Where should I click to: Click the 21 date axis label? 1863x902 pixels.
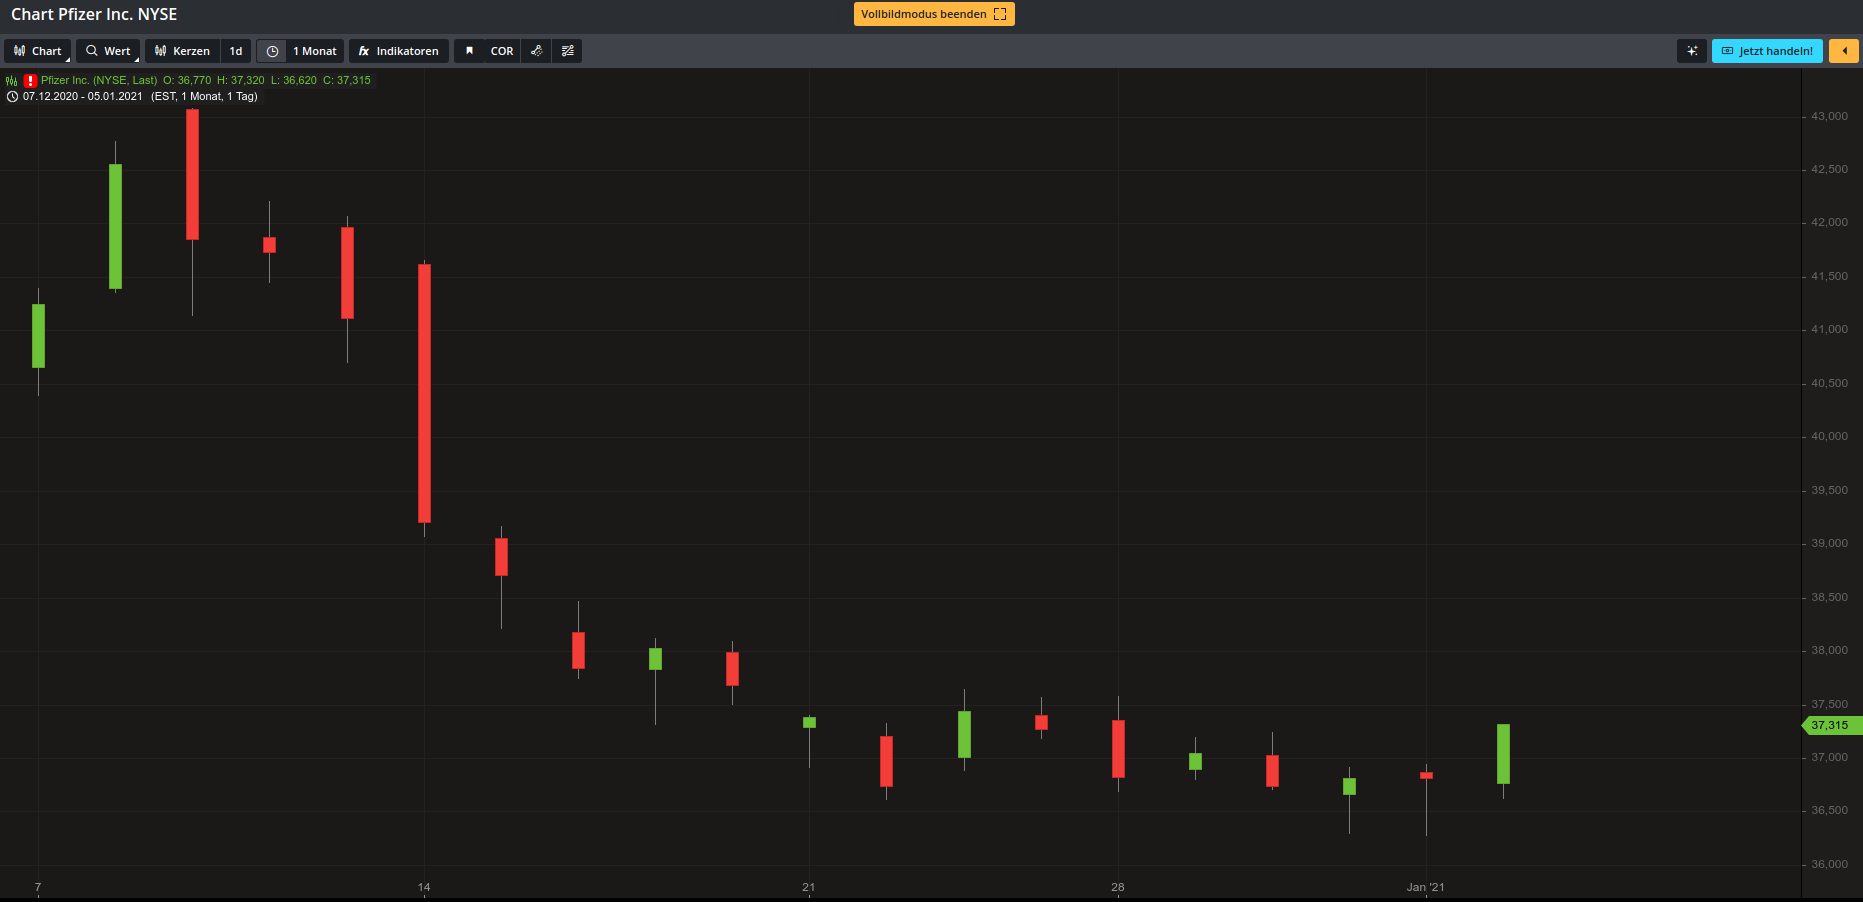[x=809, y=887]
